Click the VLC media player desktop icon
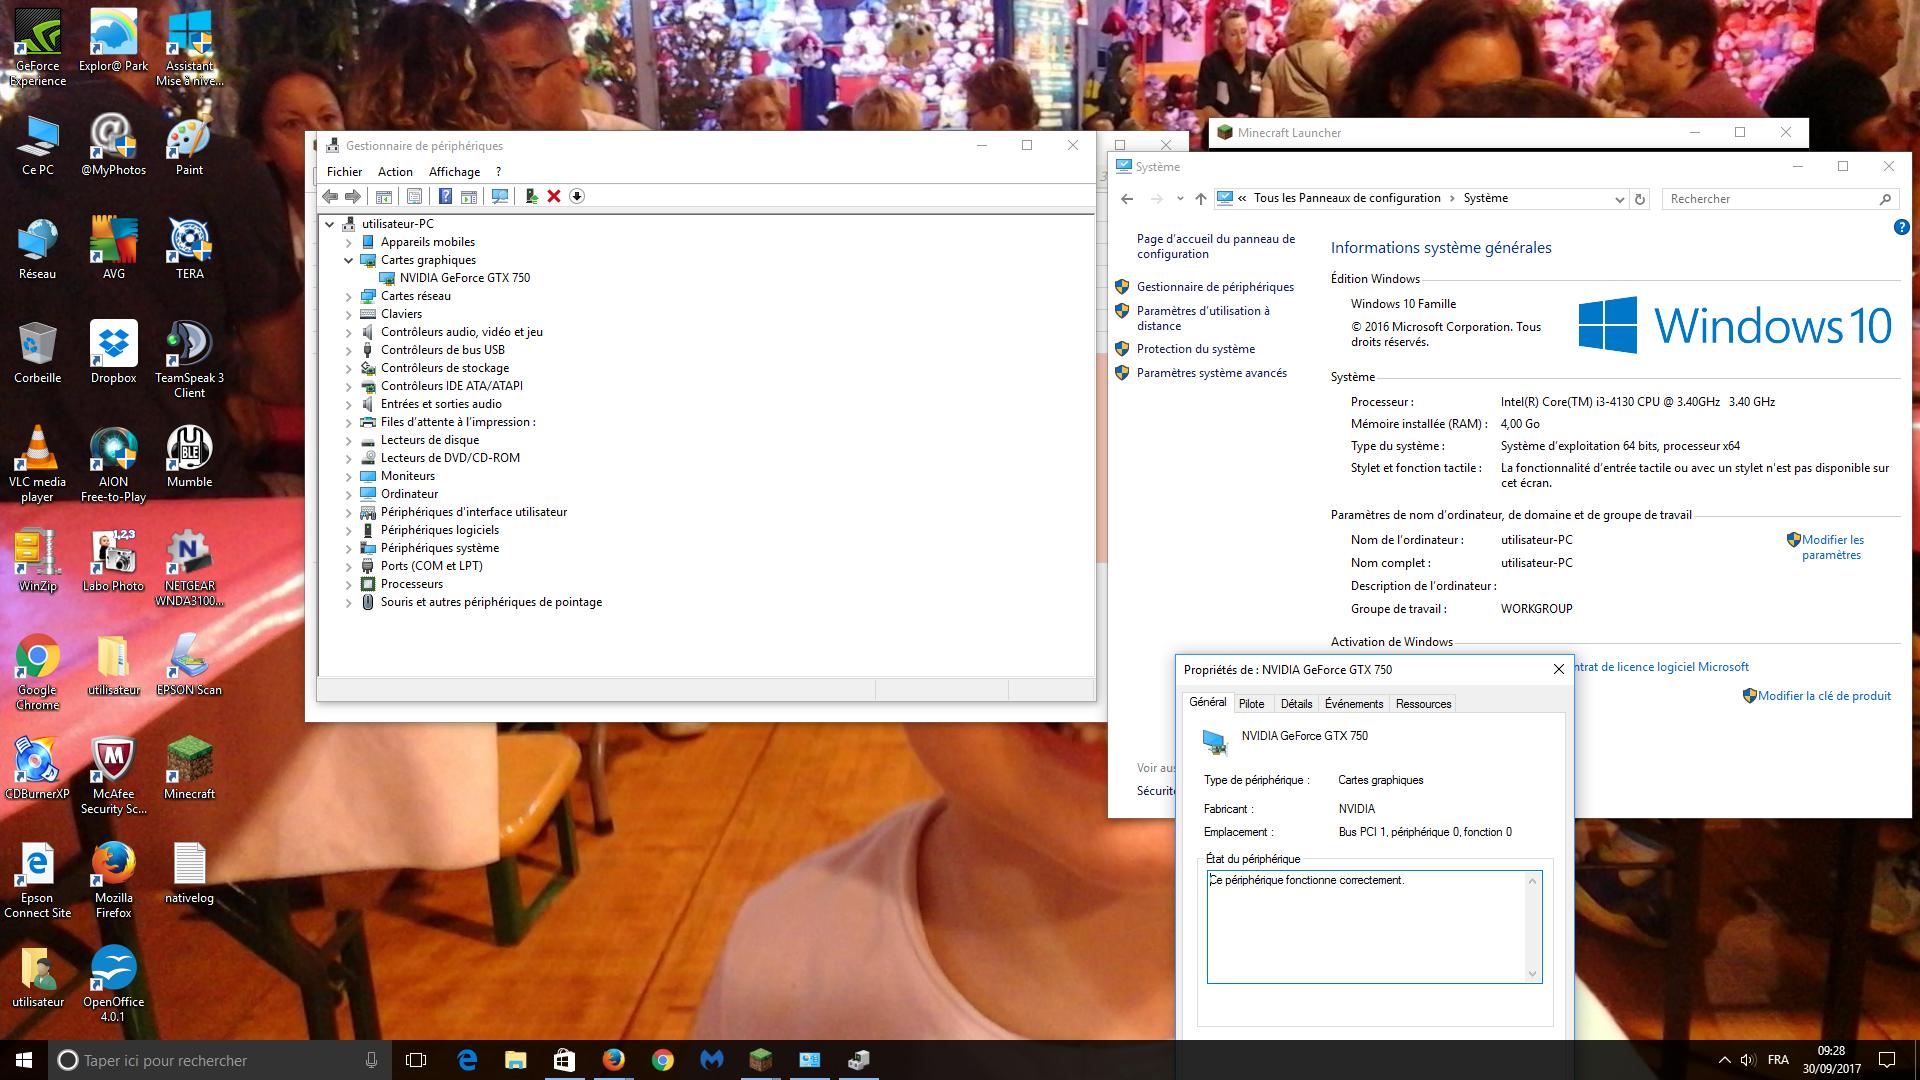The width and height of the screenshot is (1920, 1080). [x=37, y=464]
